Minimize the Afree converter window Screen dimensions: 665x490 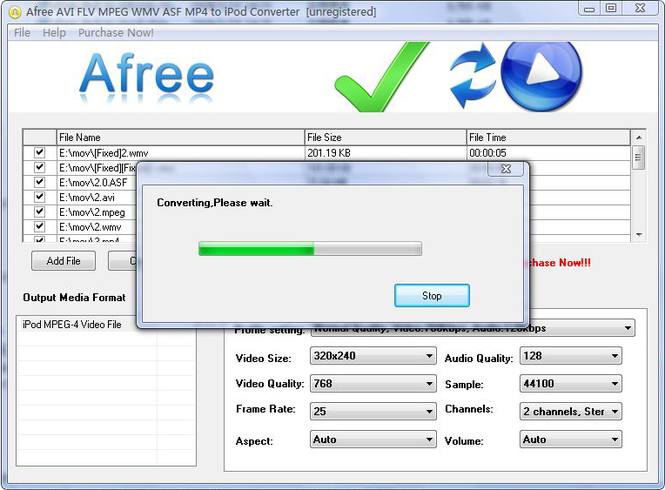point(590,8)
